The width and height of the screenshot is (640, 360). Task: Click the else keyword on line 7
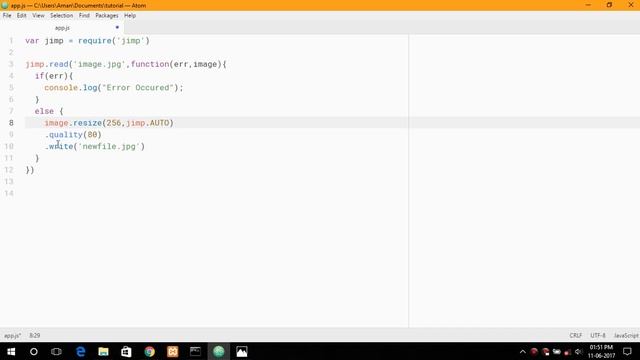(x=44, y=111)
